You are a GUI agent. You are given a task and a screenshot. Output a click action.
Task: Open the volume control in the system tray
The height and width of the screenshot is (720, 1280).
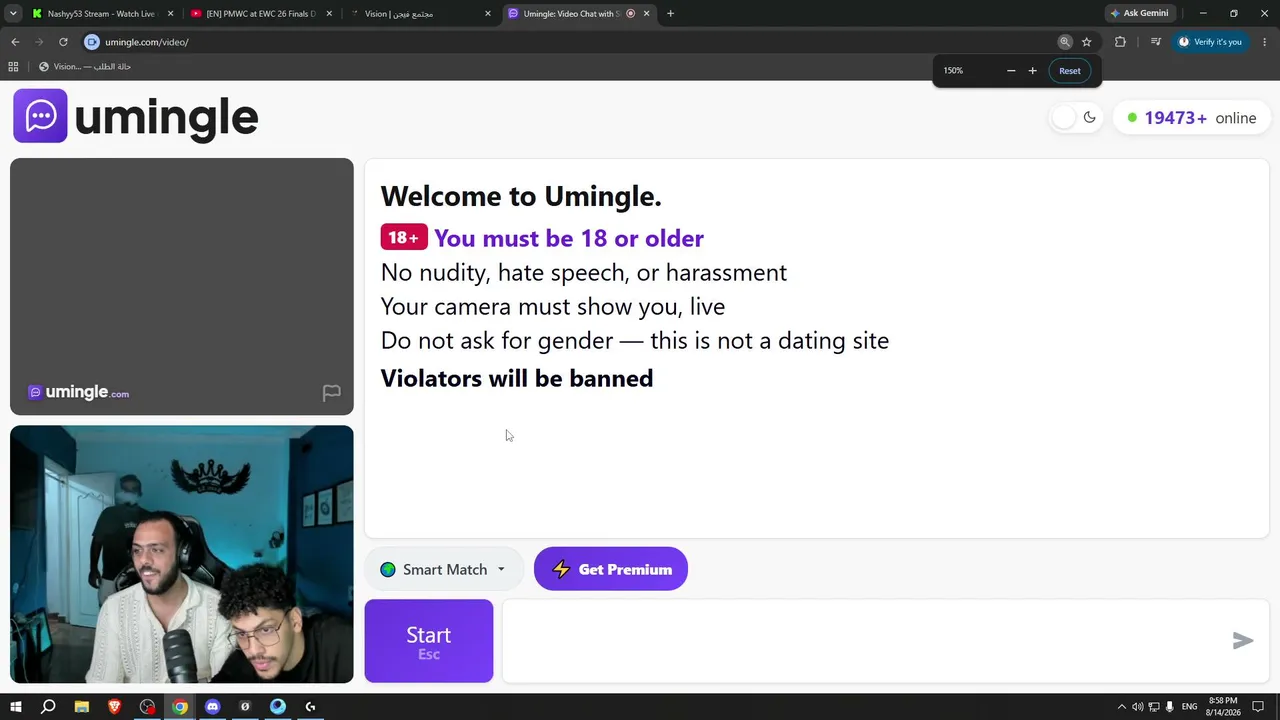(x=1137, y=707)
